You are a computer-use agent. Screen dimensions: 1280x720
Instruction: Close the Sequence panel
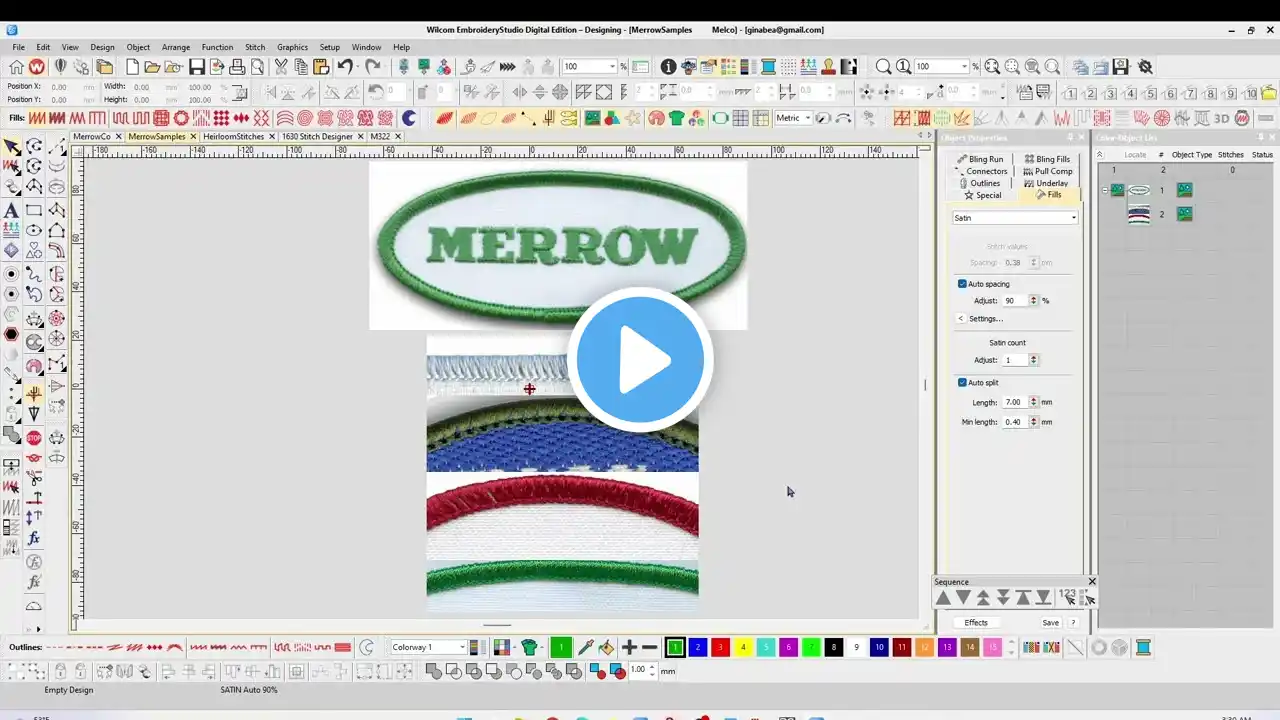(1091, 581)
